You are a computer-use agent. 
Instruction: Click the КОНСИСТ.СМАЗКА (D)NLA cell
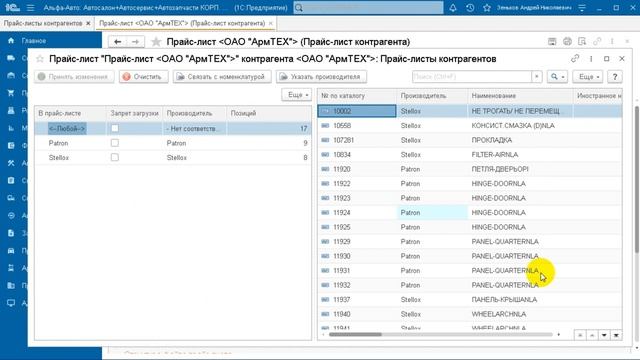520,126
